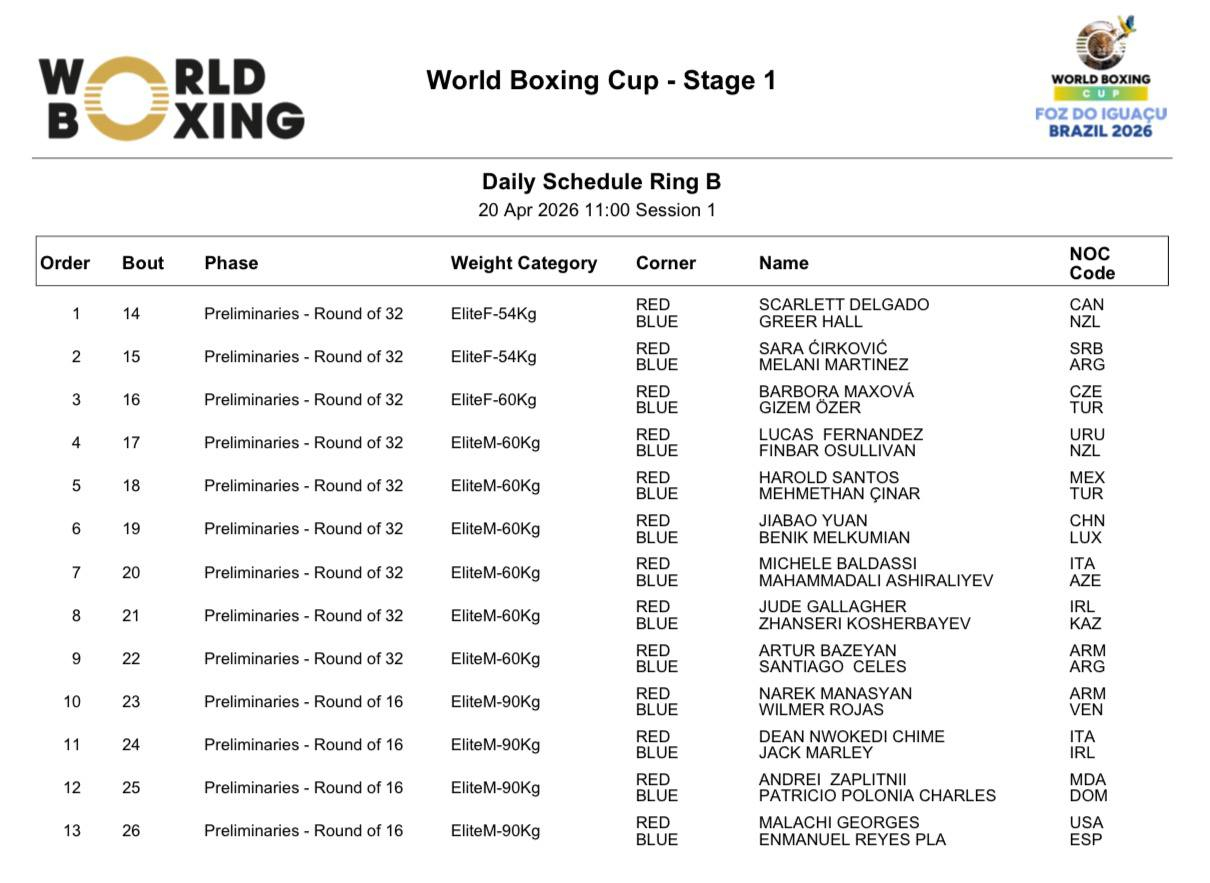Select boxer name JUDE GALLAGHER
Screen dimensions: 1210x883
pos(832,607)
